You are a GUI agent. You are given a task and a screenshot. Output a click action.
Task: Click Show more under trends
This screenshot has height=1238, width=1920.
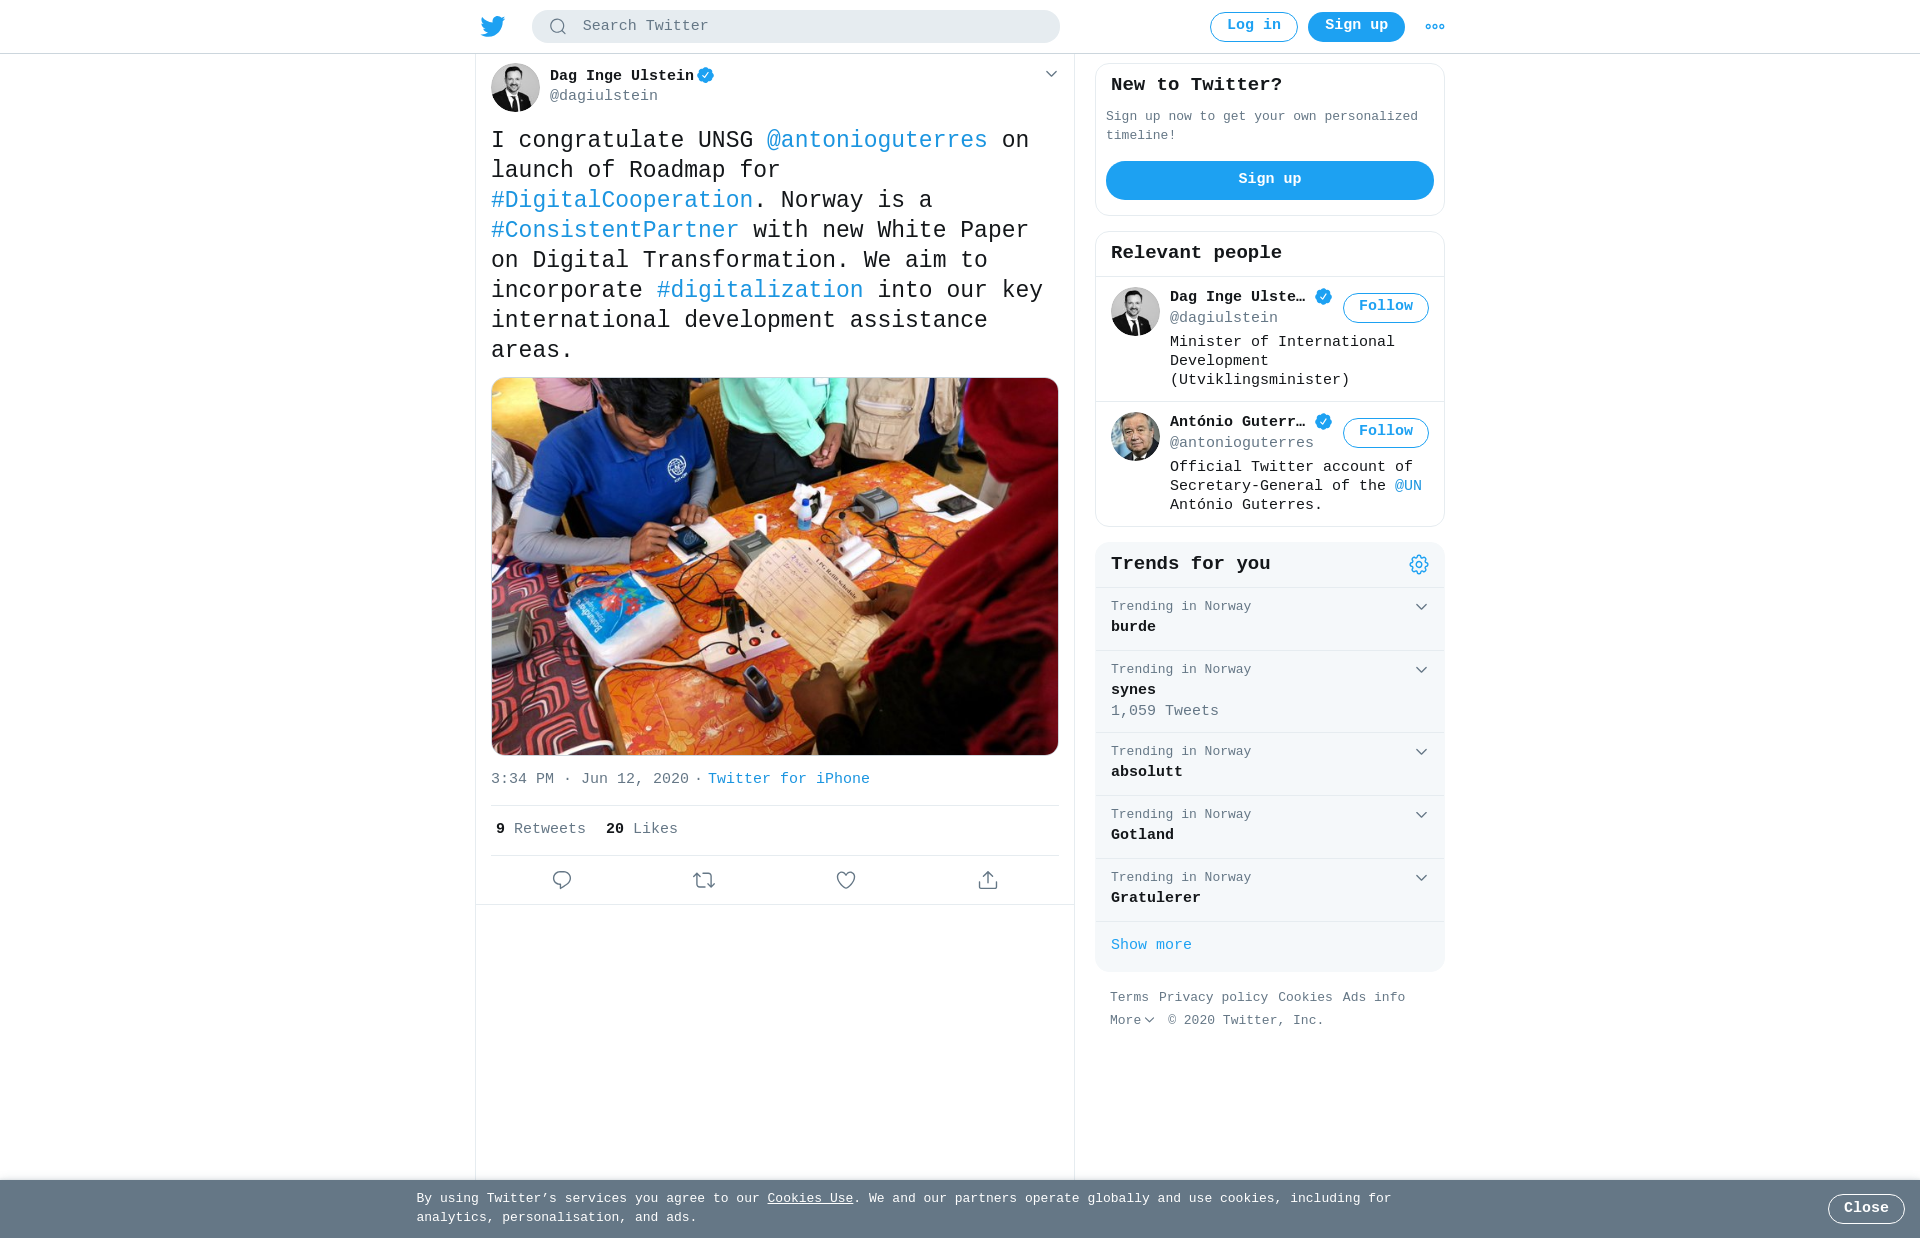(x=1151, y=945)
